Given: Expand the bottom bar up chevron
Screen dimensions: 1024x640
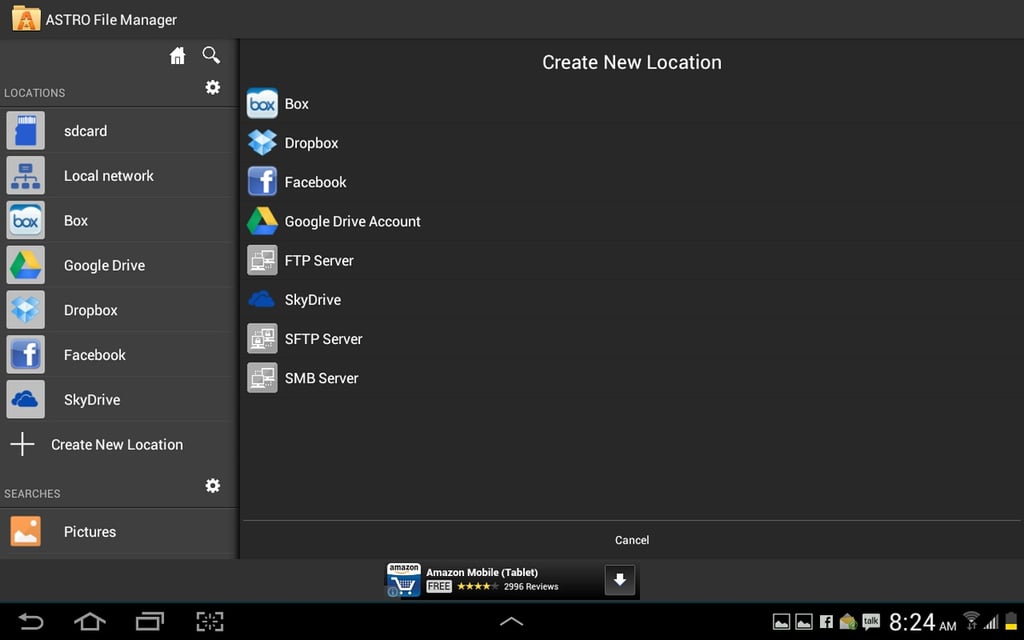Looking at the screenshot, I should [x=511, y=621].
